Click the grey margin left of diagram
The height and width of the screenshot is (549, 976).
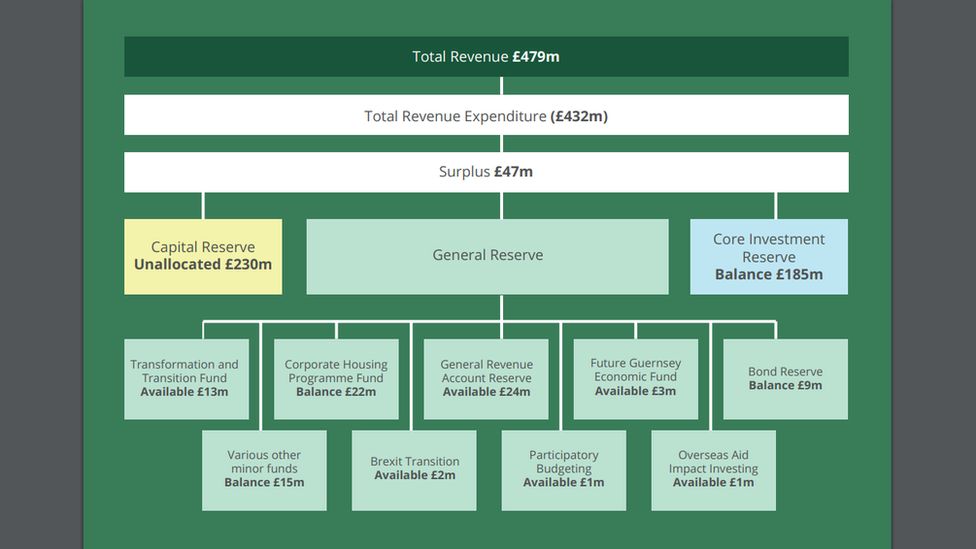40,274
